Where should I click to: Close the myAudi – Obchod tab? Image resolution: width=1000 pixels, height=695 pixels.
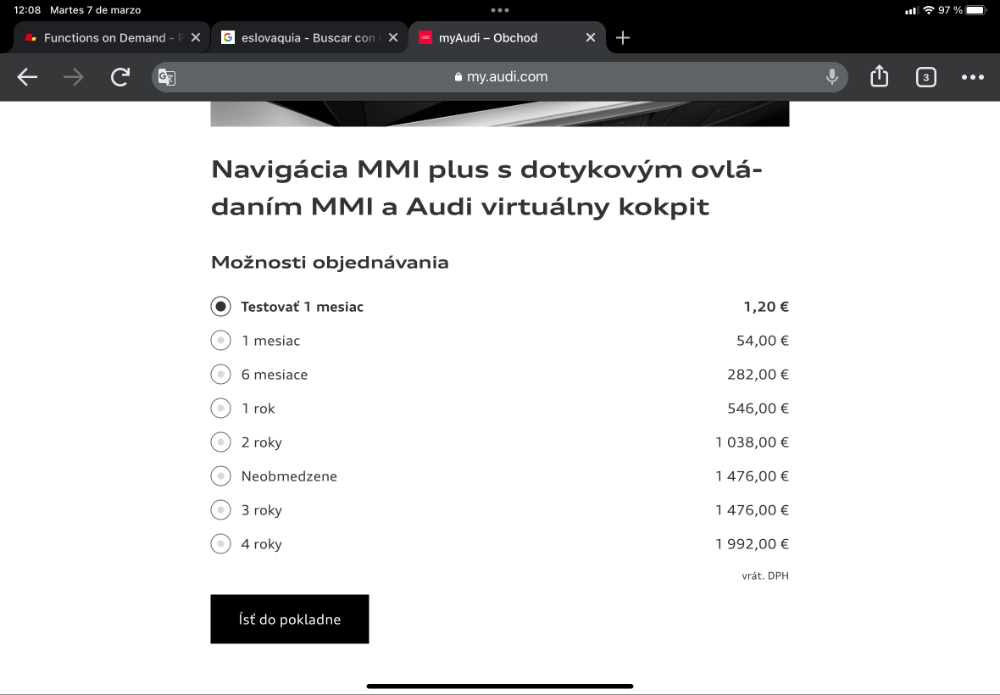pos(591,38)
